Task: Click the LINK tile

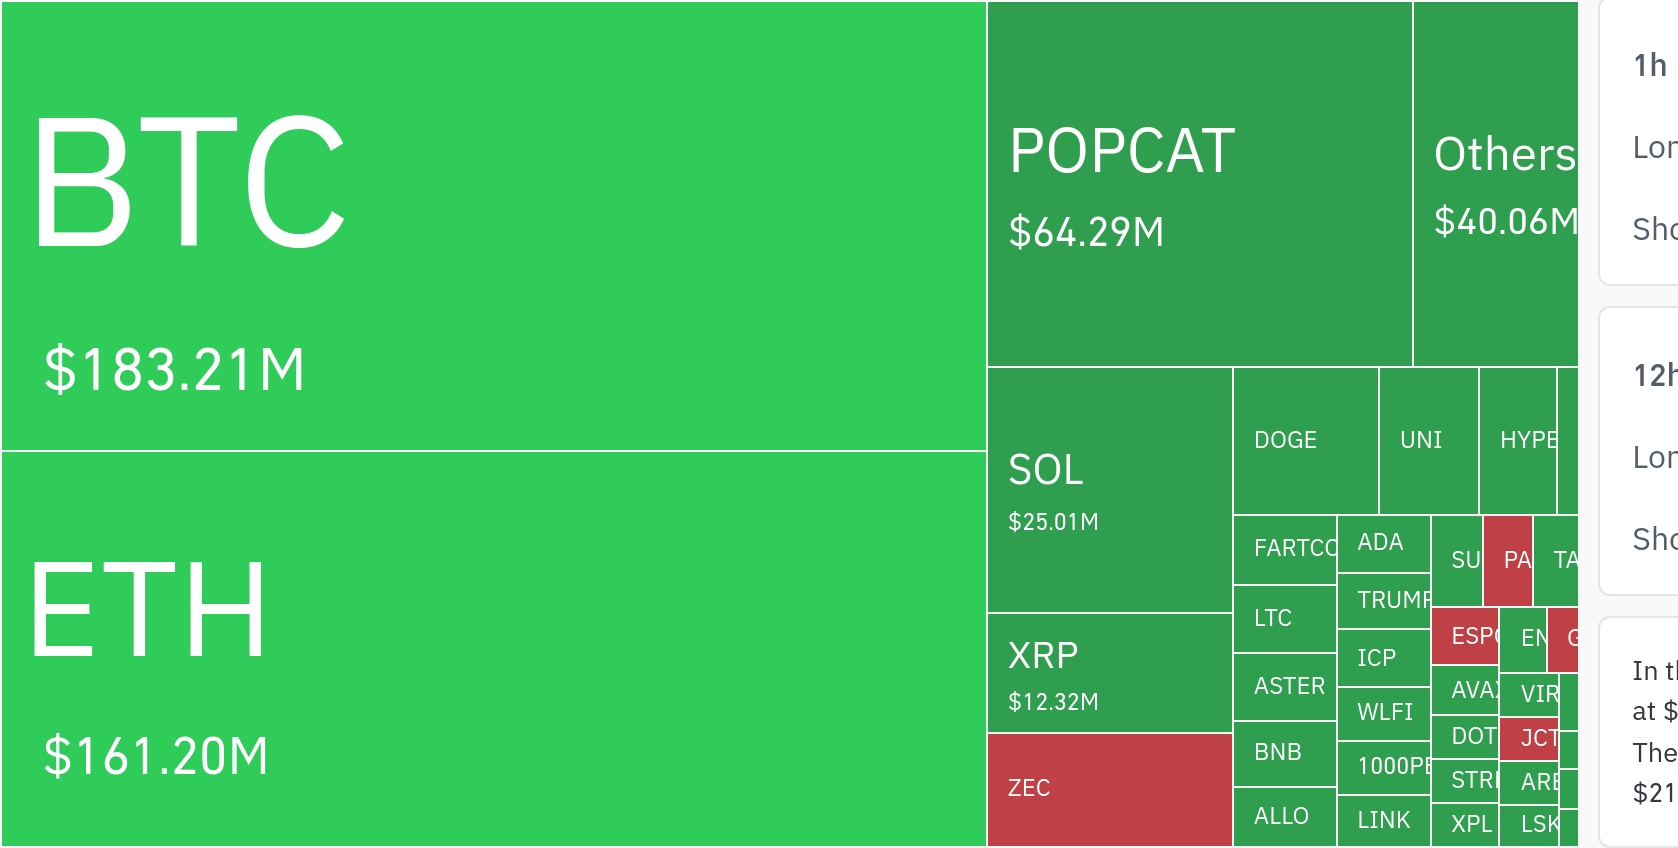Action: click(1383, 821)
